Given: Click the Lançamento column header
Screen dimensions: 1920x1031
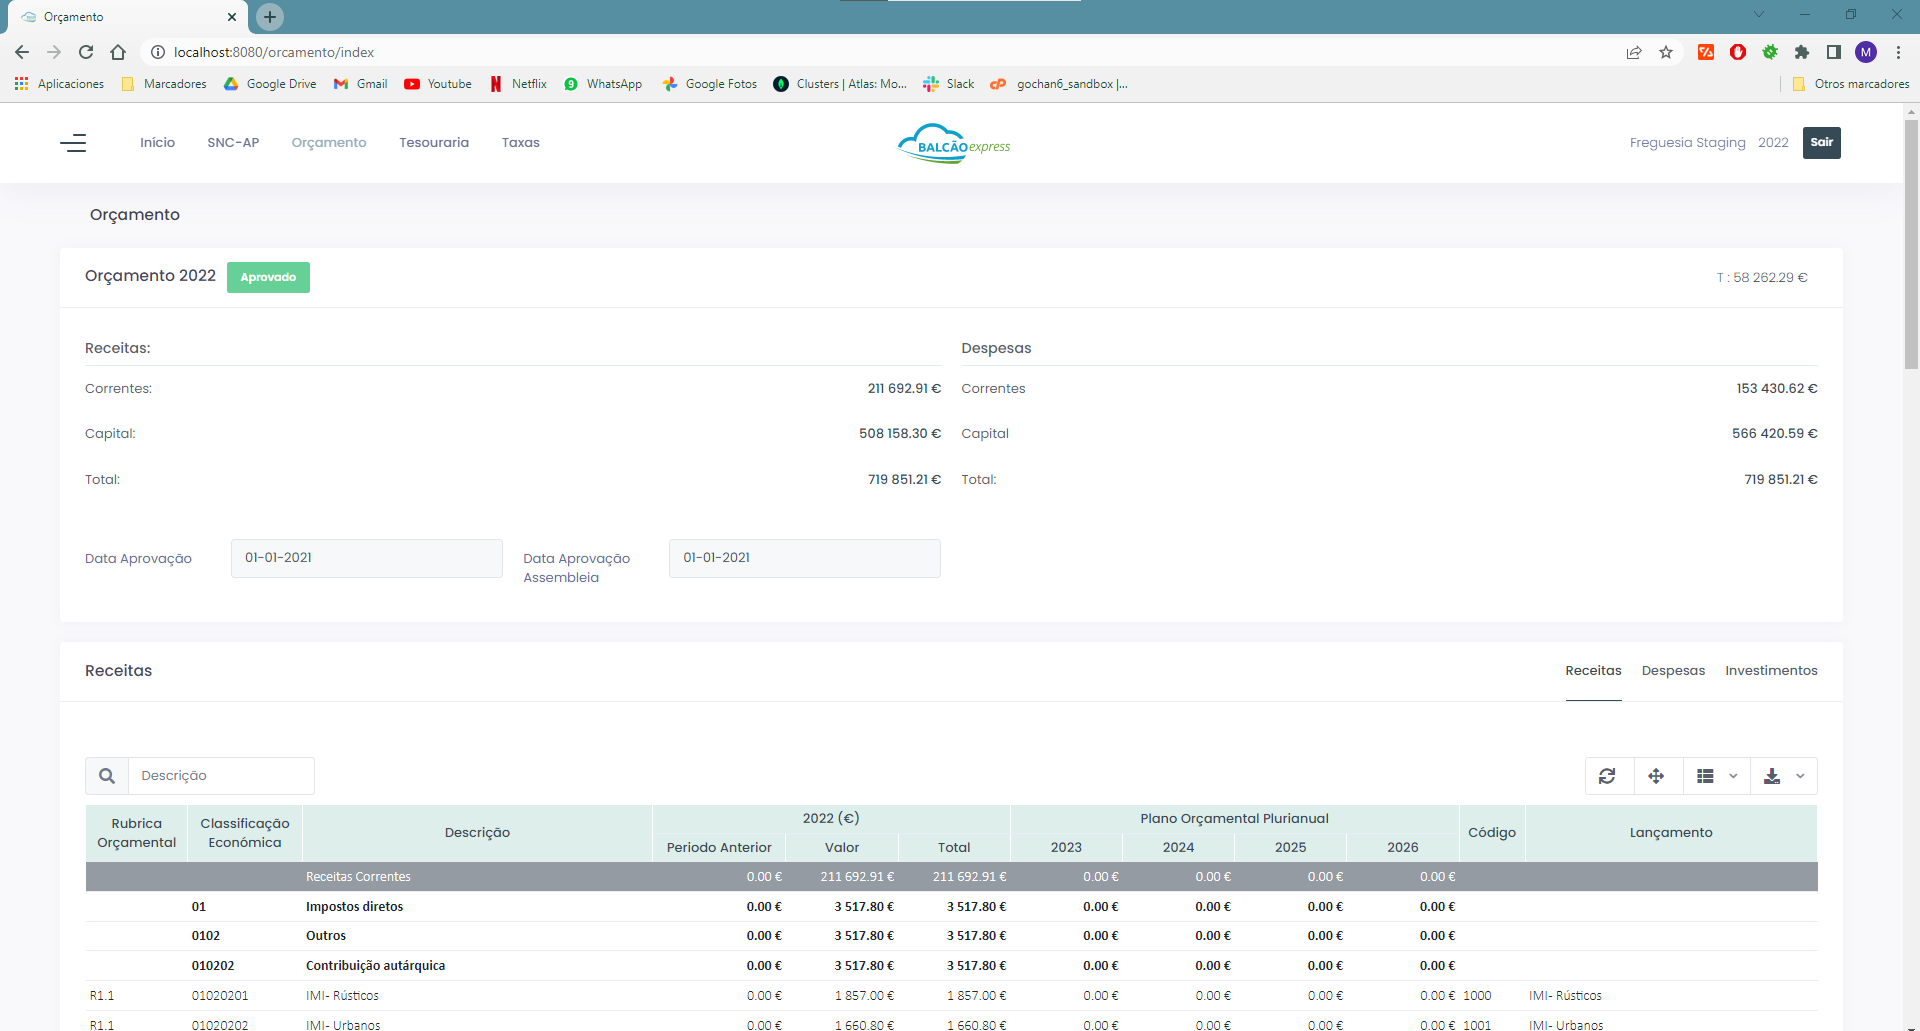Looking at the screenshot, I should point(1671,833).
